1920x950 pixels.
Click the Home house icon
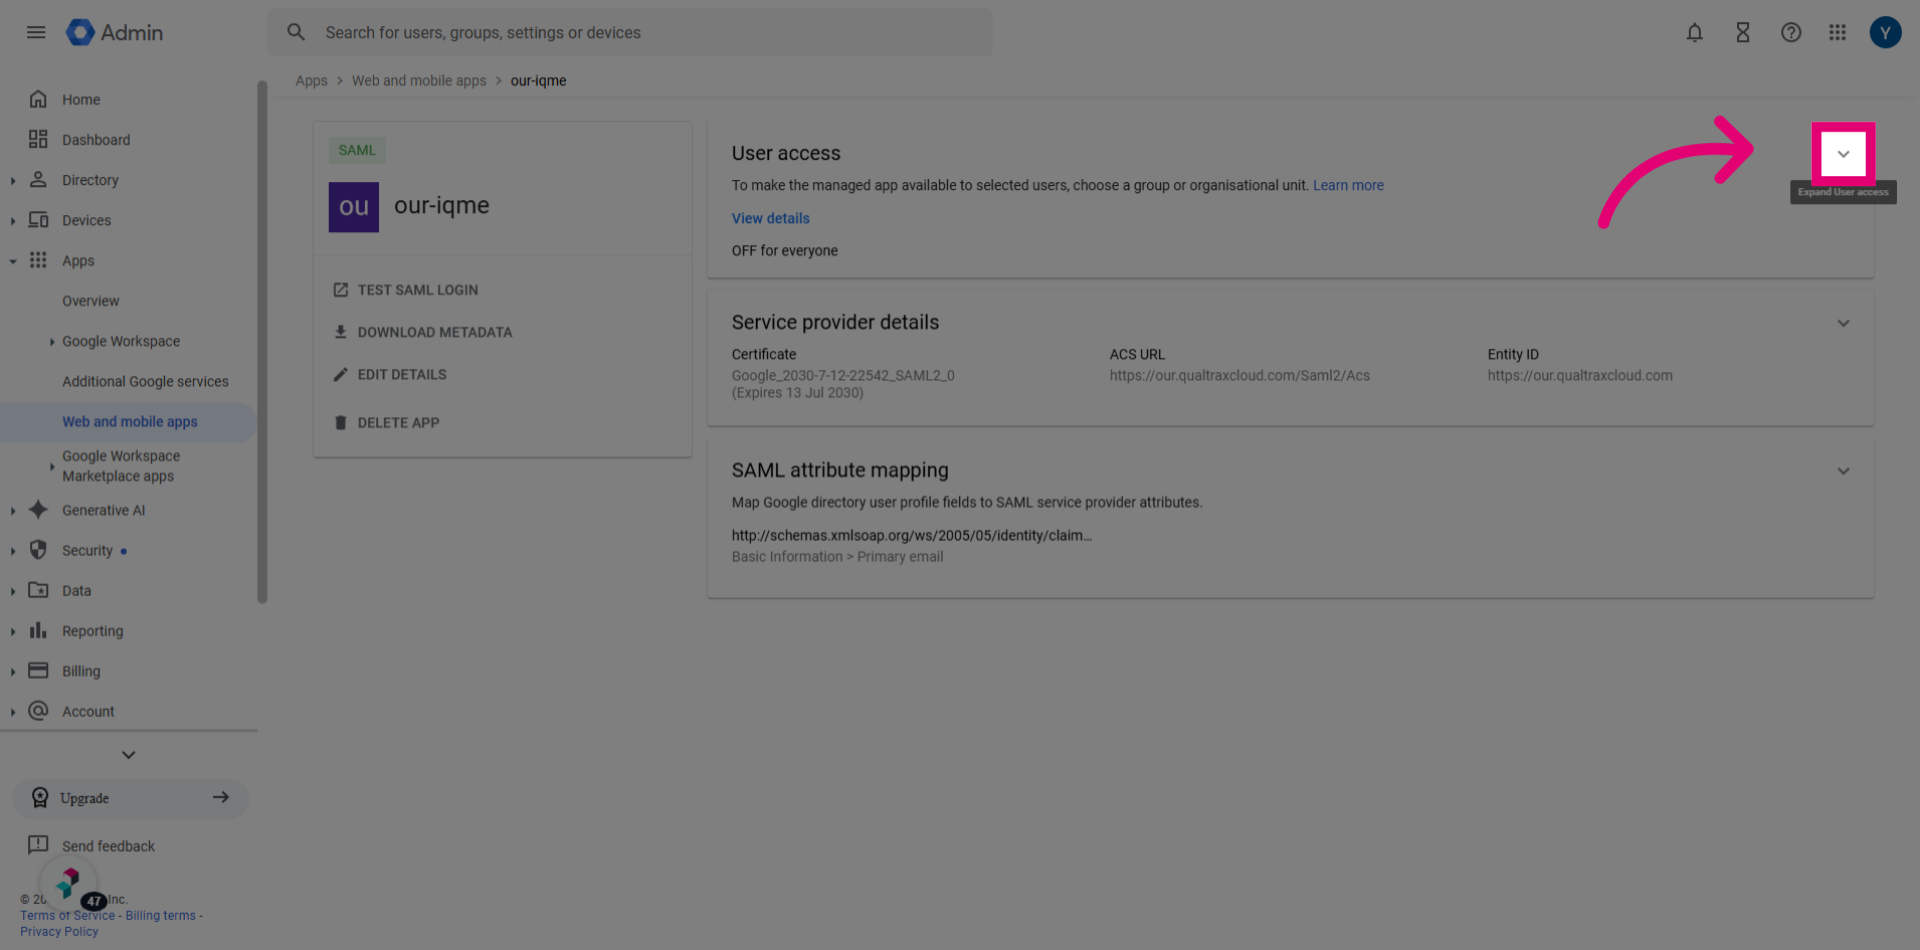pos(38,99)
